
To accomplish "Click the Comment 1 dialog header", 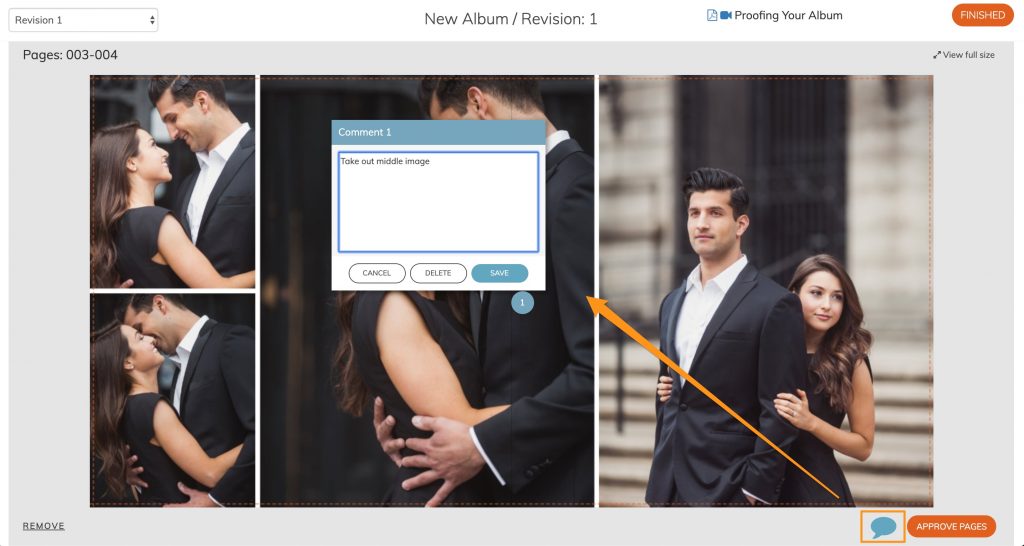I will tap(438, 132).
